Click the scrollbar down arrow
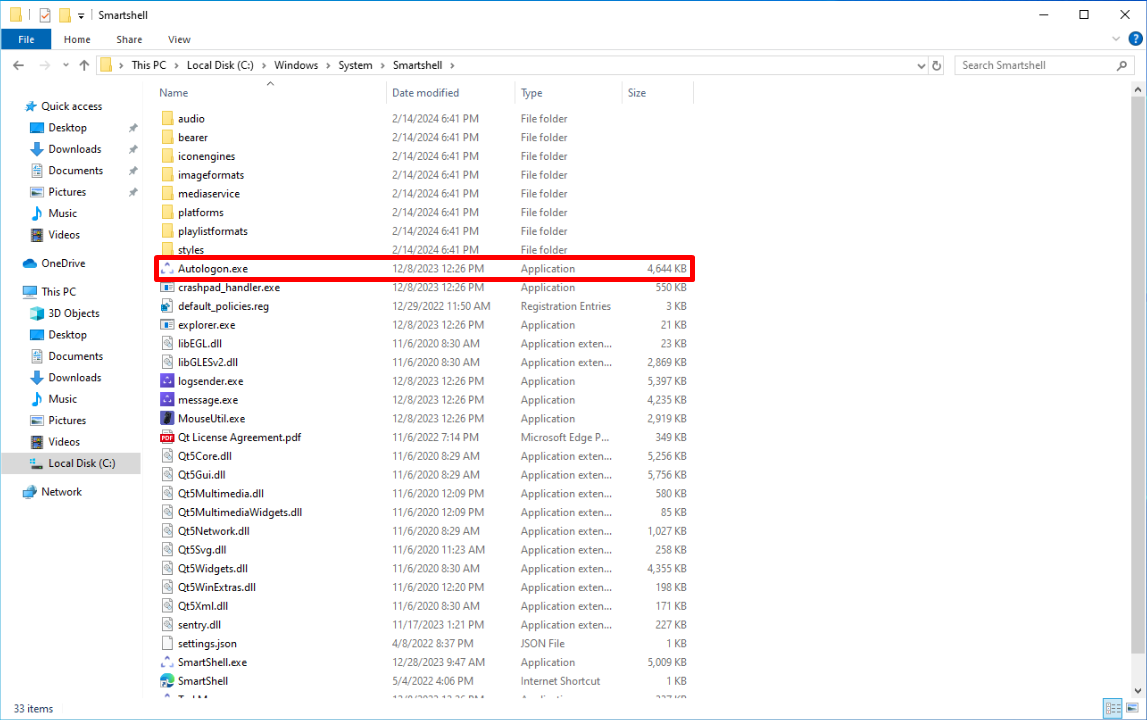This screenshot has width=1147, height=720. click(1137, 690)
